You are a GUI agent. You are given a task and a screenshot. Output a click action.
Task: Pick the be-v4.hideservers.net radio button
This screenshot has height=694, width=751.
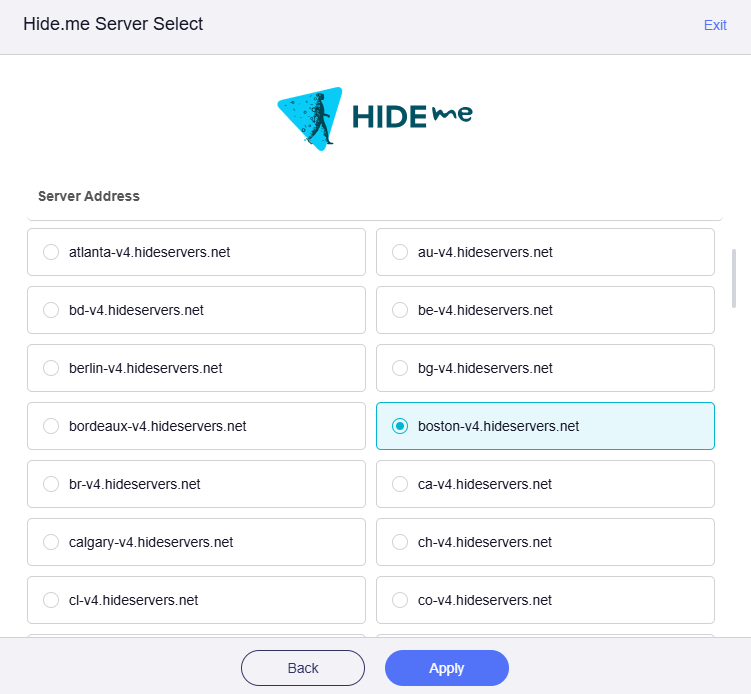pyautogui.click(x=400, y=310)
